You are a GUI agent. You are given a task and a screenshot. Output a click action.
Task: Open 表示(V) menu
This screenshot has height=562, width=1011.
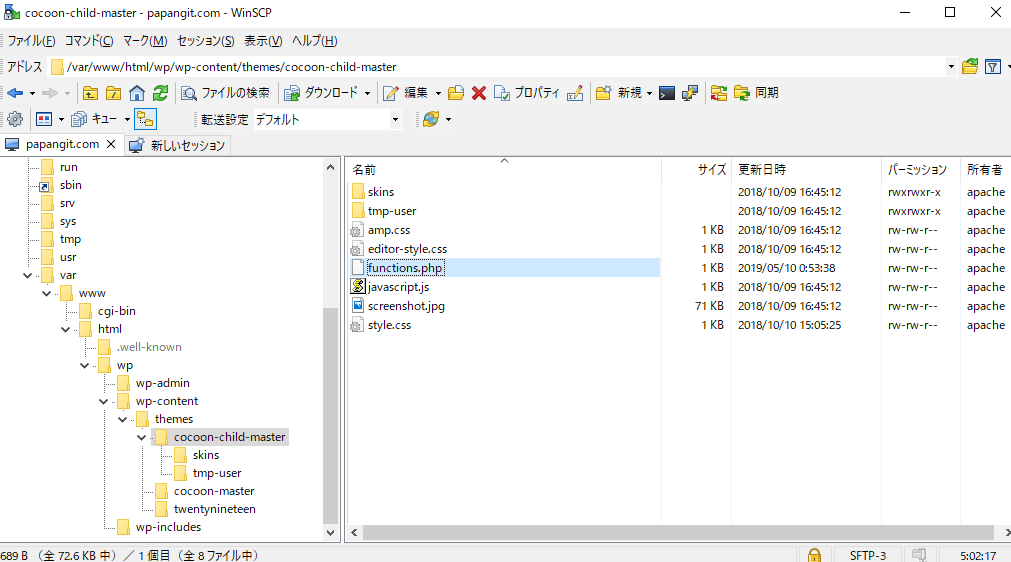pyautogui.click(x=263, y=41)
